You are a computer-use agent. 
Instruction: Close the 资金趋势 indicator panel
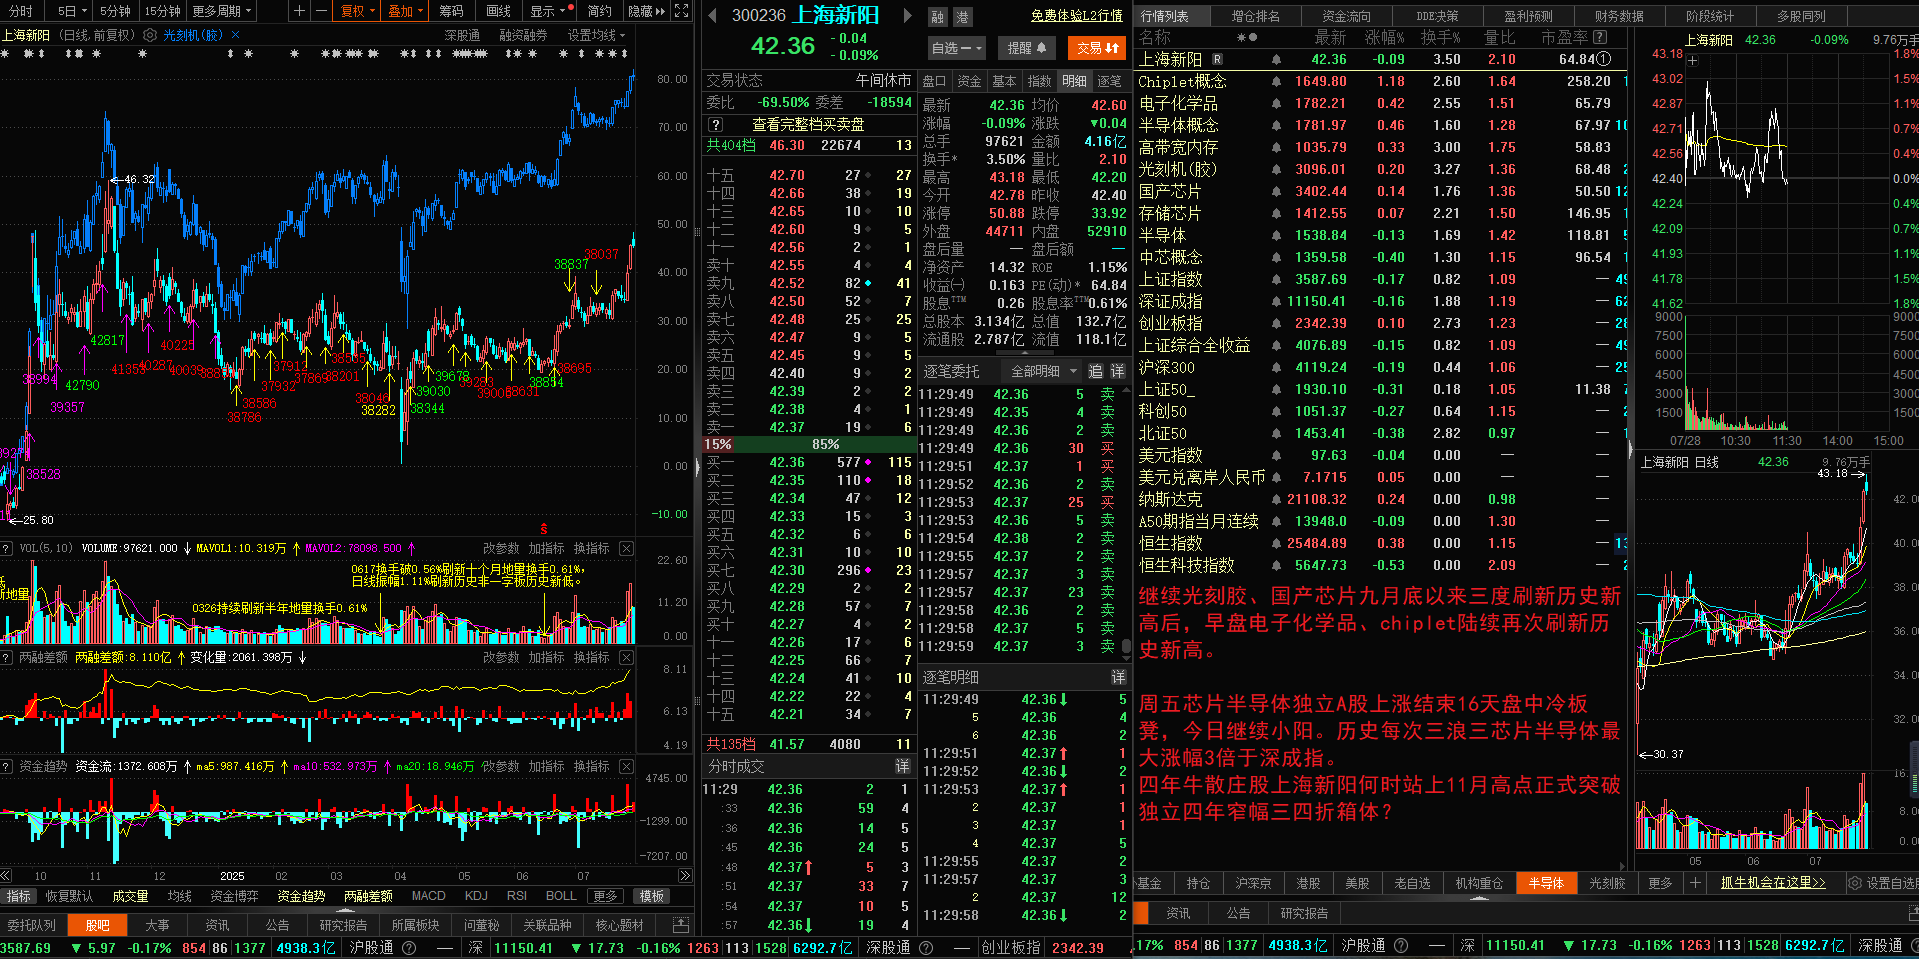[626, 766]
